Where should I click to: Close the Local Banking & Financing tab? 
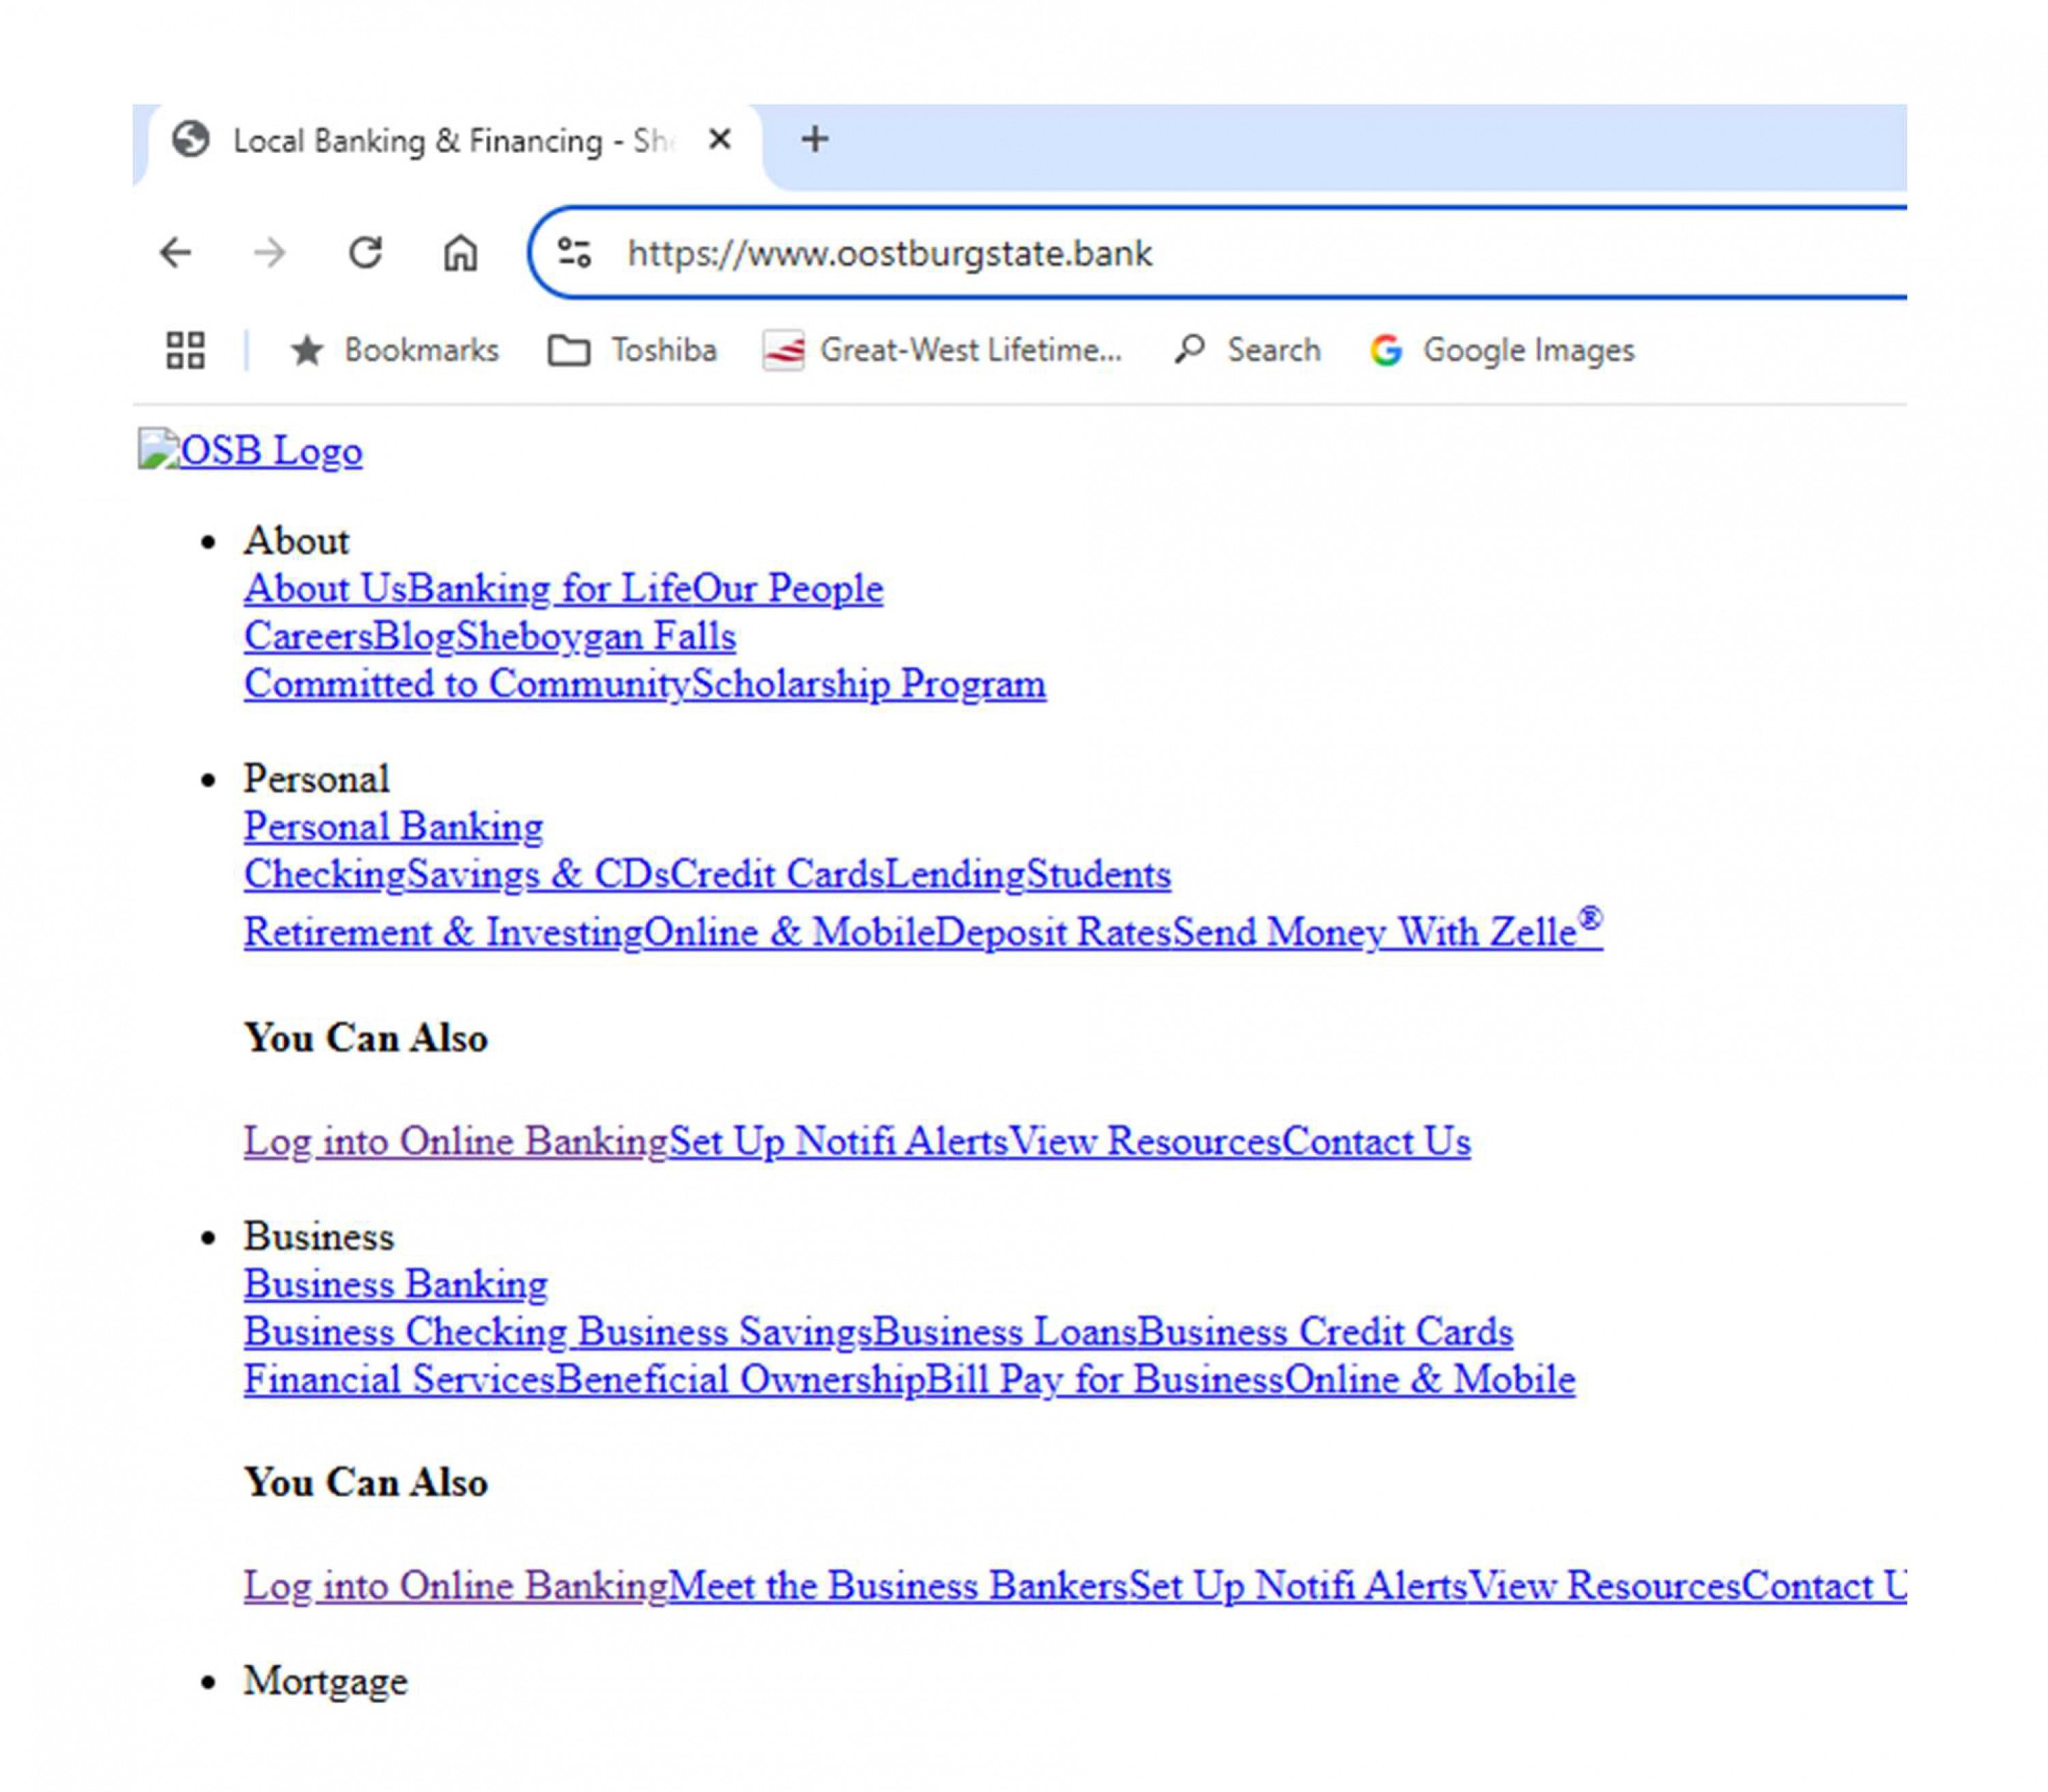coord(719,139)
